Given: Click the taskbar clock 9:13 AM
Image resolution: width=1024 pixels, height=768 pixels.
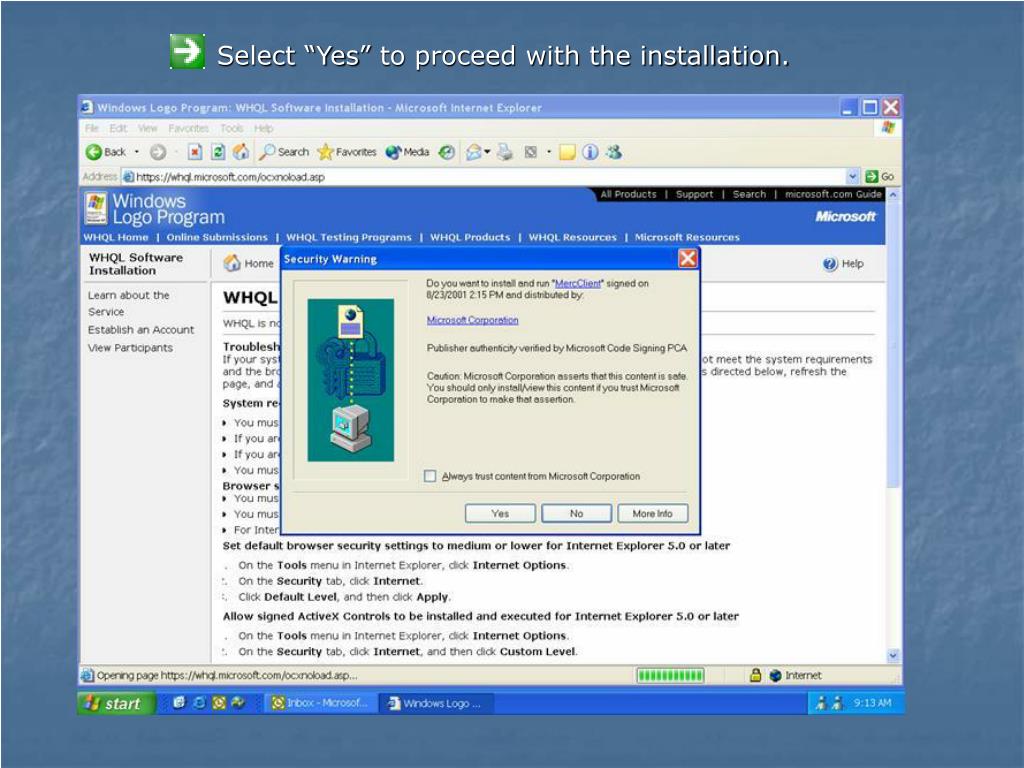Looking at the screenshot, I should (x=872, y=703).
